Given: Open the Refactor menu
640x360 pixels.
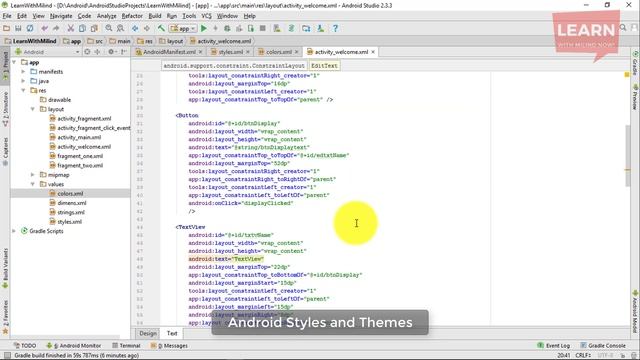Looking at the screenshot, I should click(132, 16).
